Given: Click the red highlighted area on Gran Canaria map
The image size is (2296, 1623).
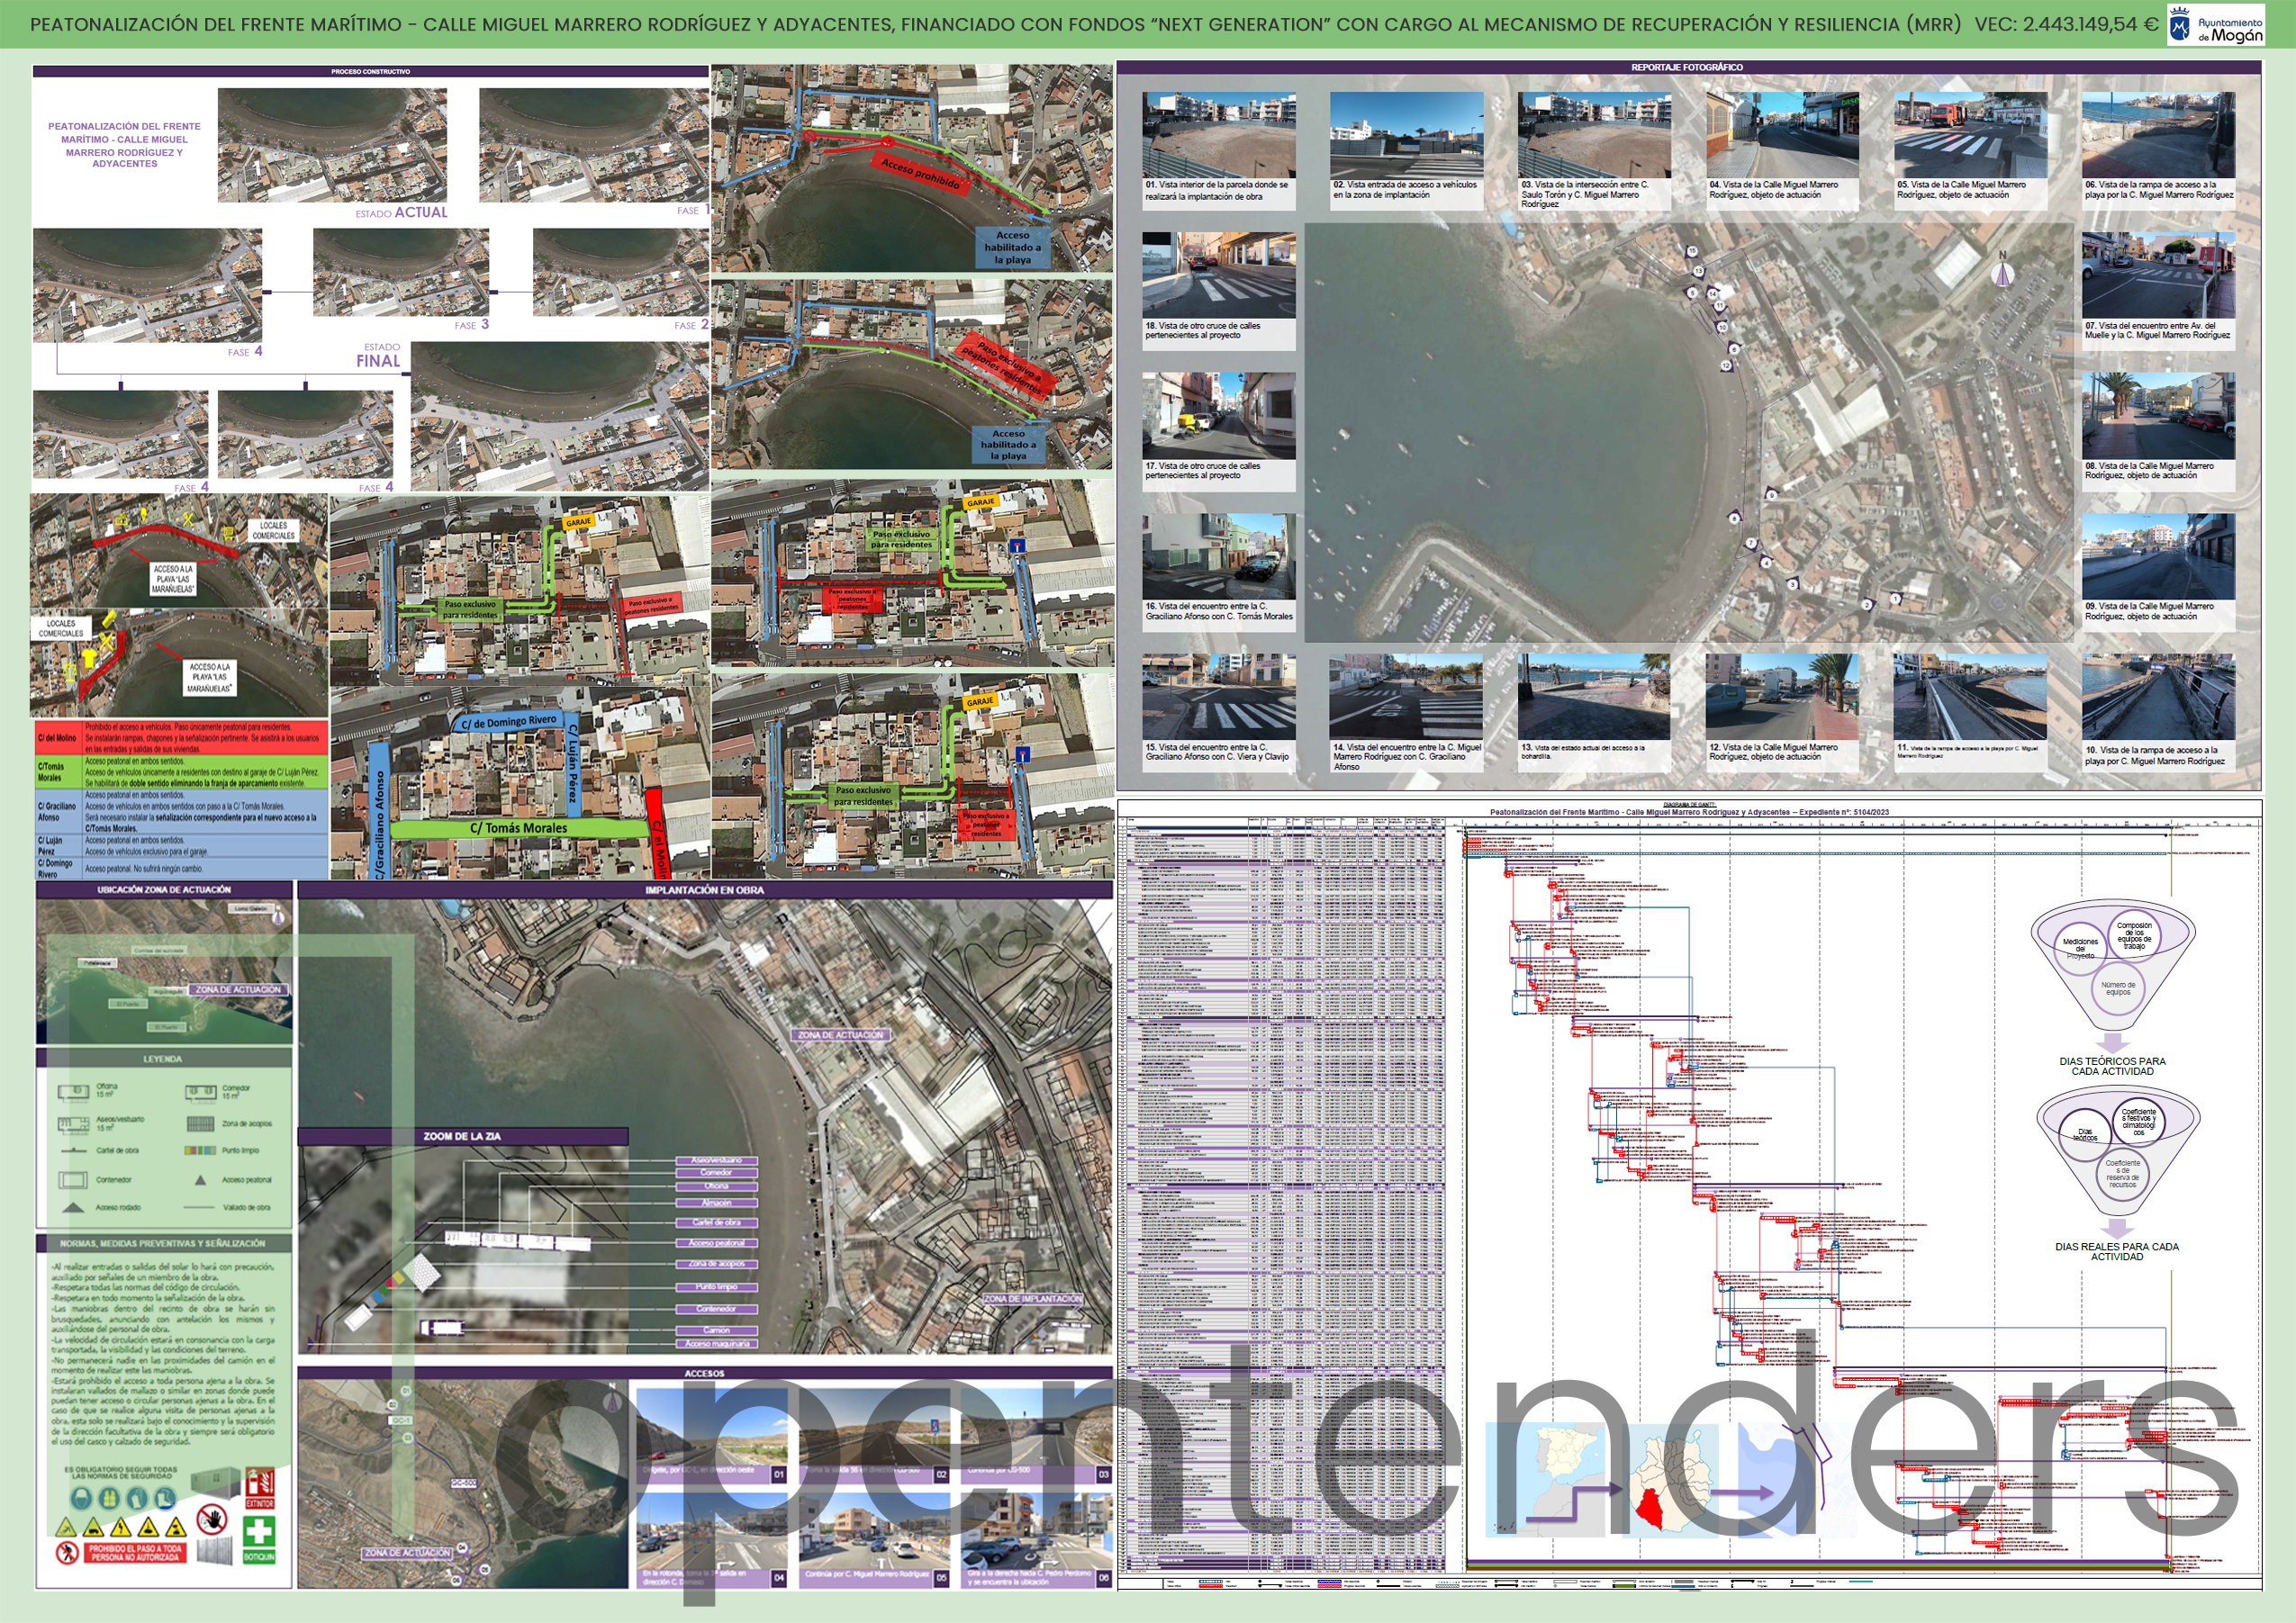Looking at the screenshot, I should [1651, 1508].
